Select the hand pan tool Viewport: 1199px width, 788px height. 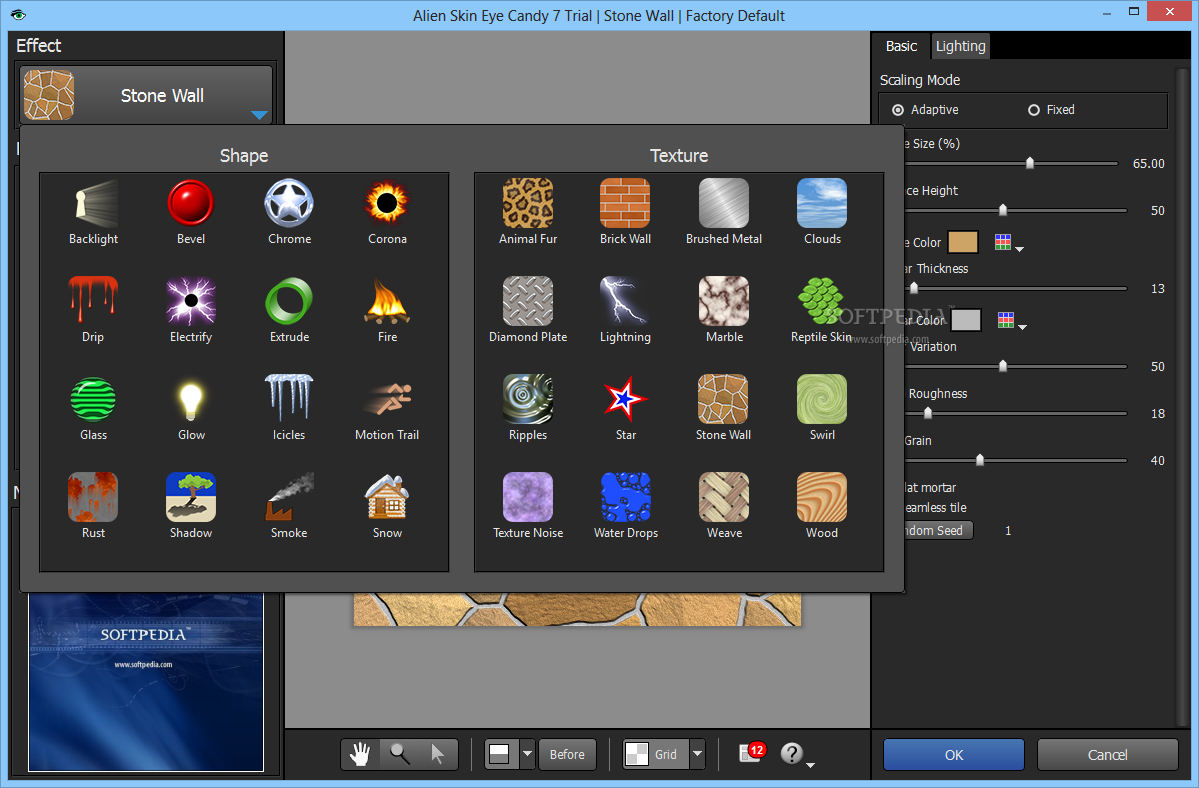[x=360, y=754]
